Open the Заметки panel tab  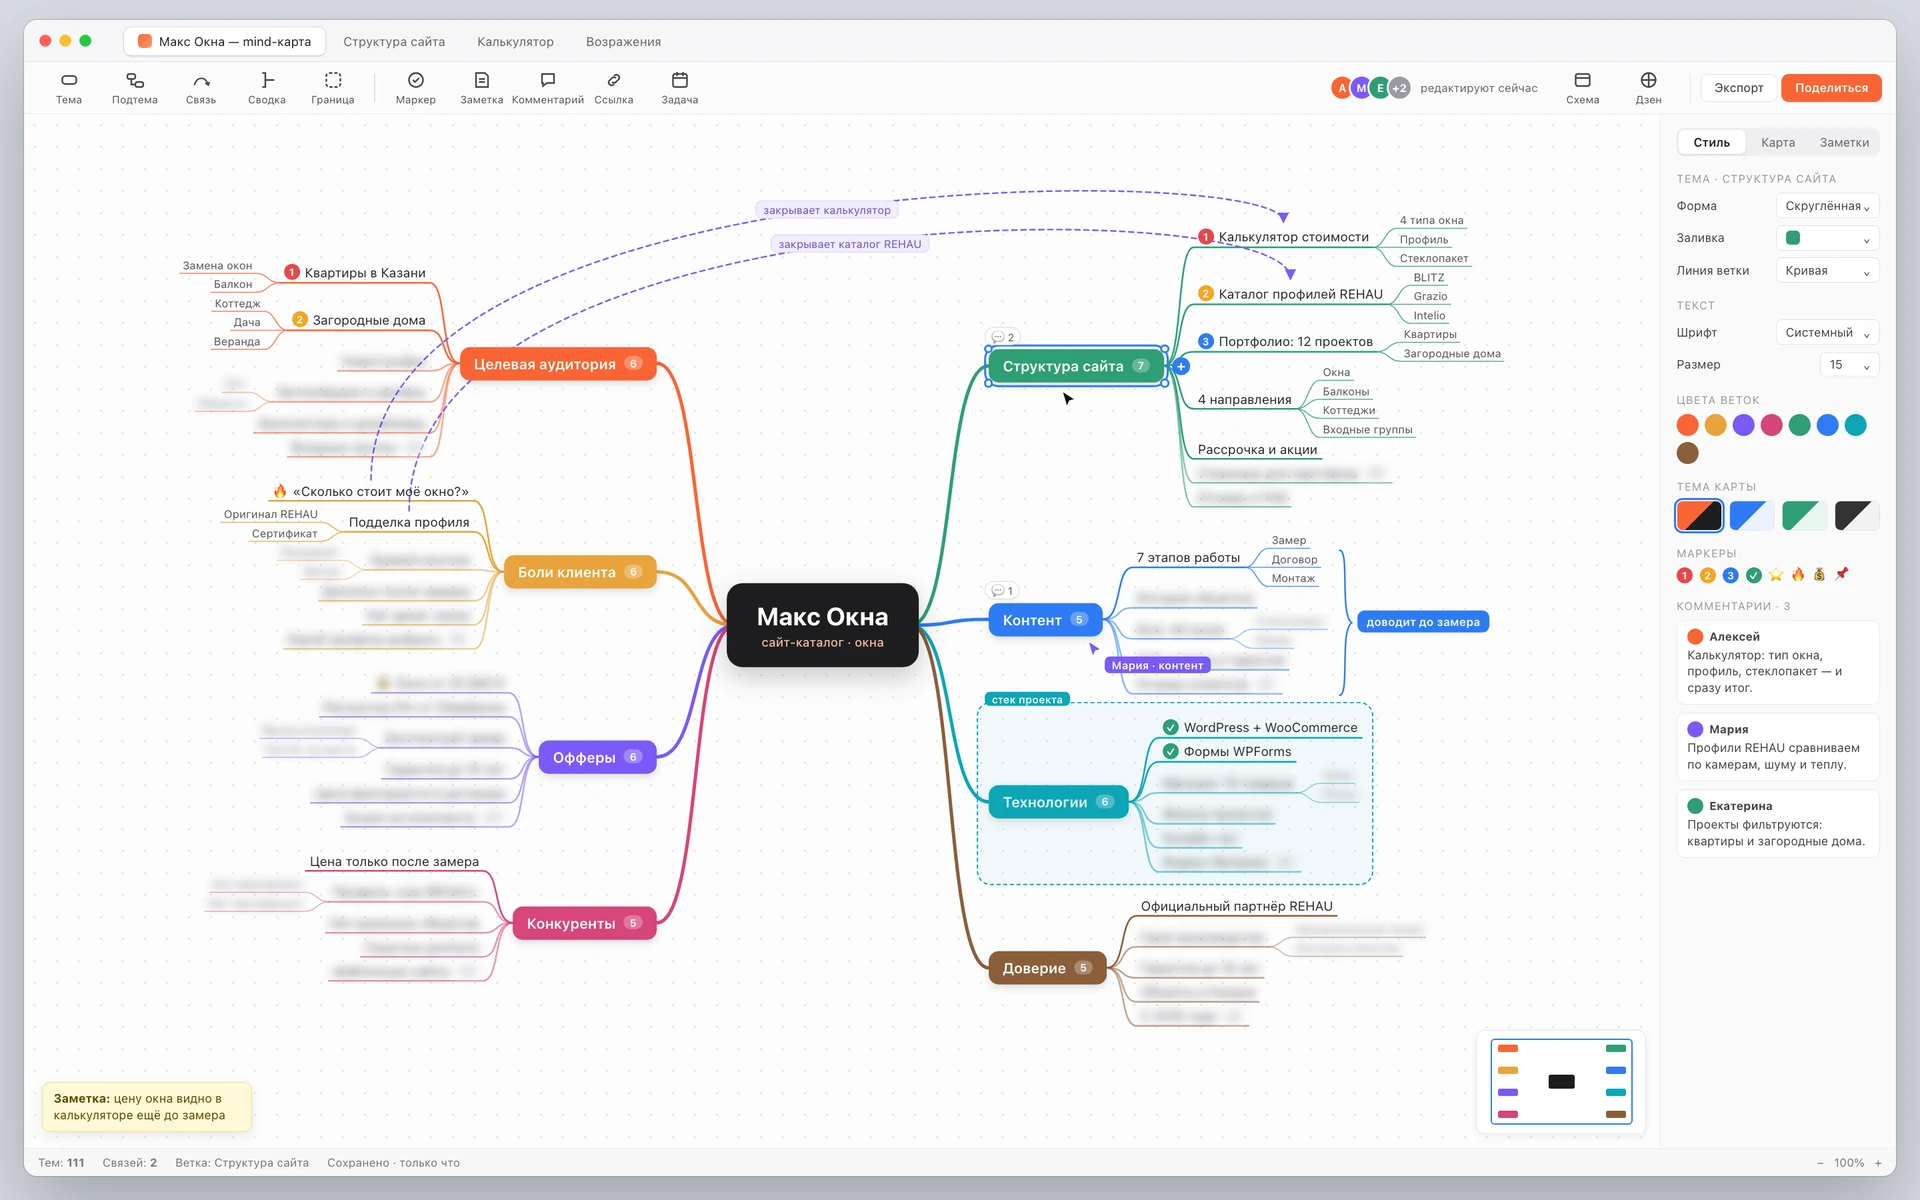pyautogui.click(x=1844, y=143)
